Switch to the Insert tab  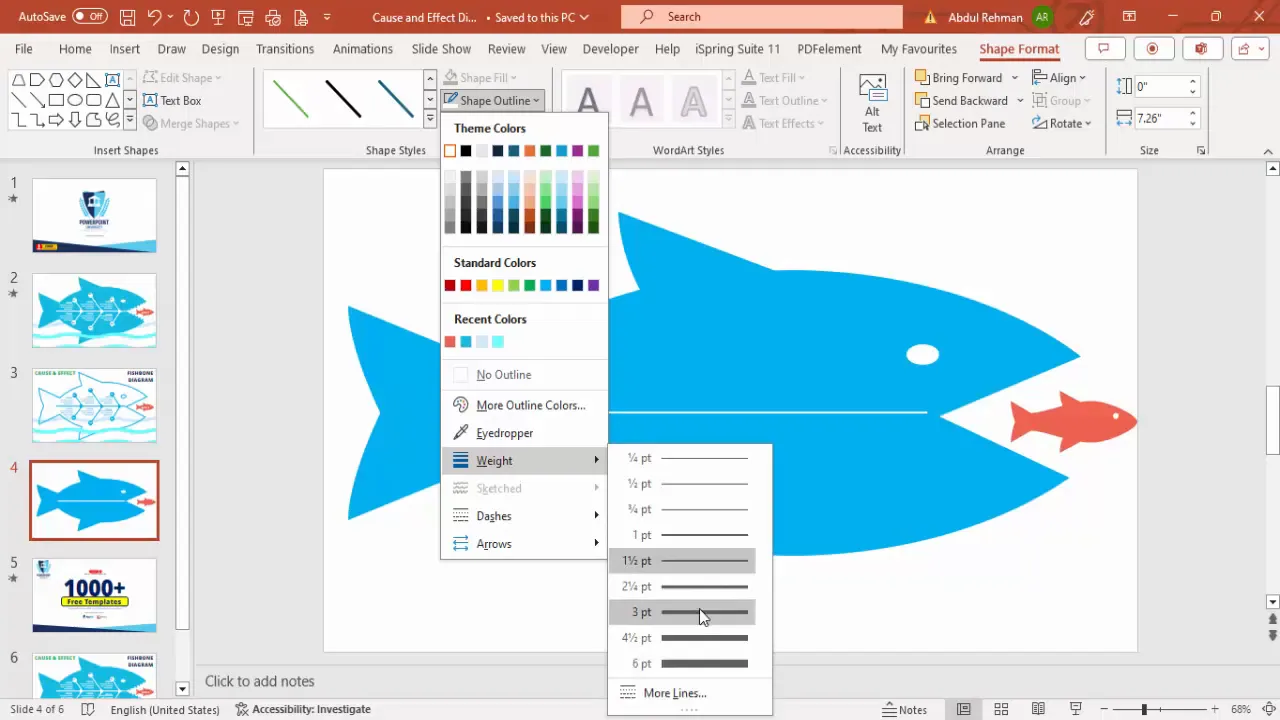(125, 49)
